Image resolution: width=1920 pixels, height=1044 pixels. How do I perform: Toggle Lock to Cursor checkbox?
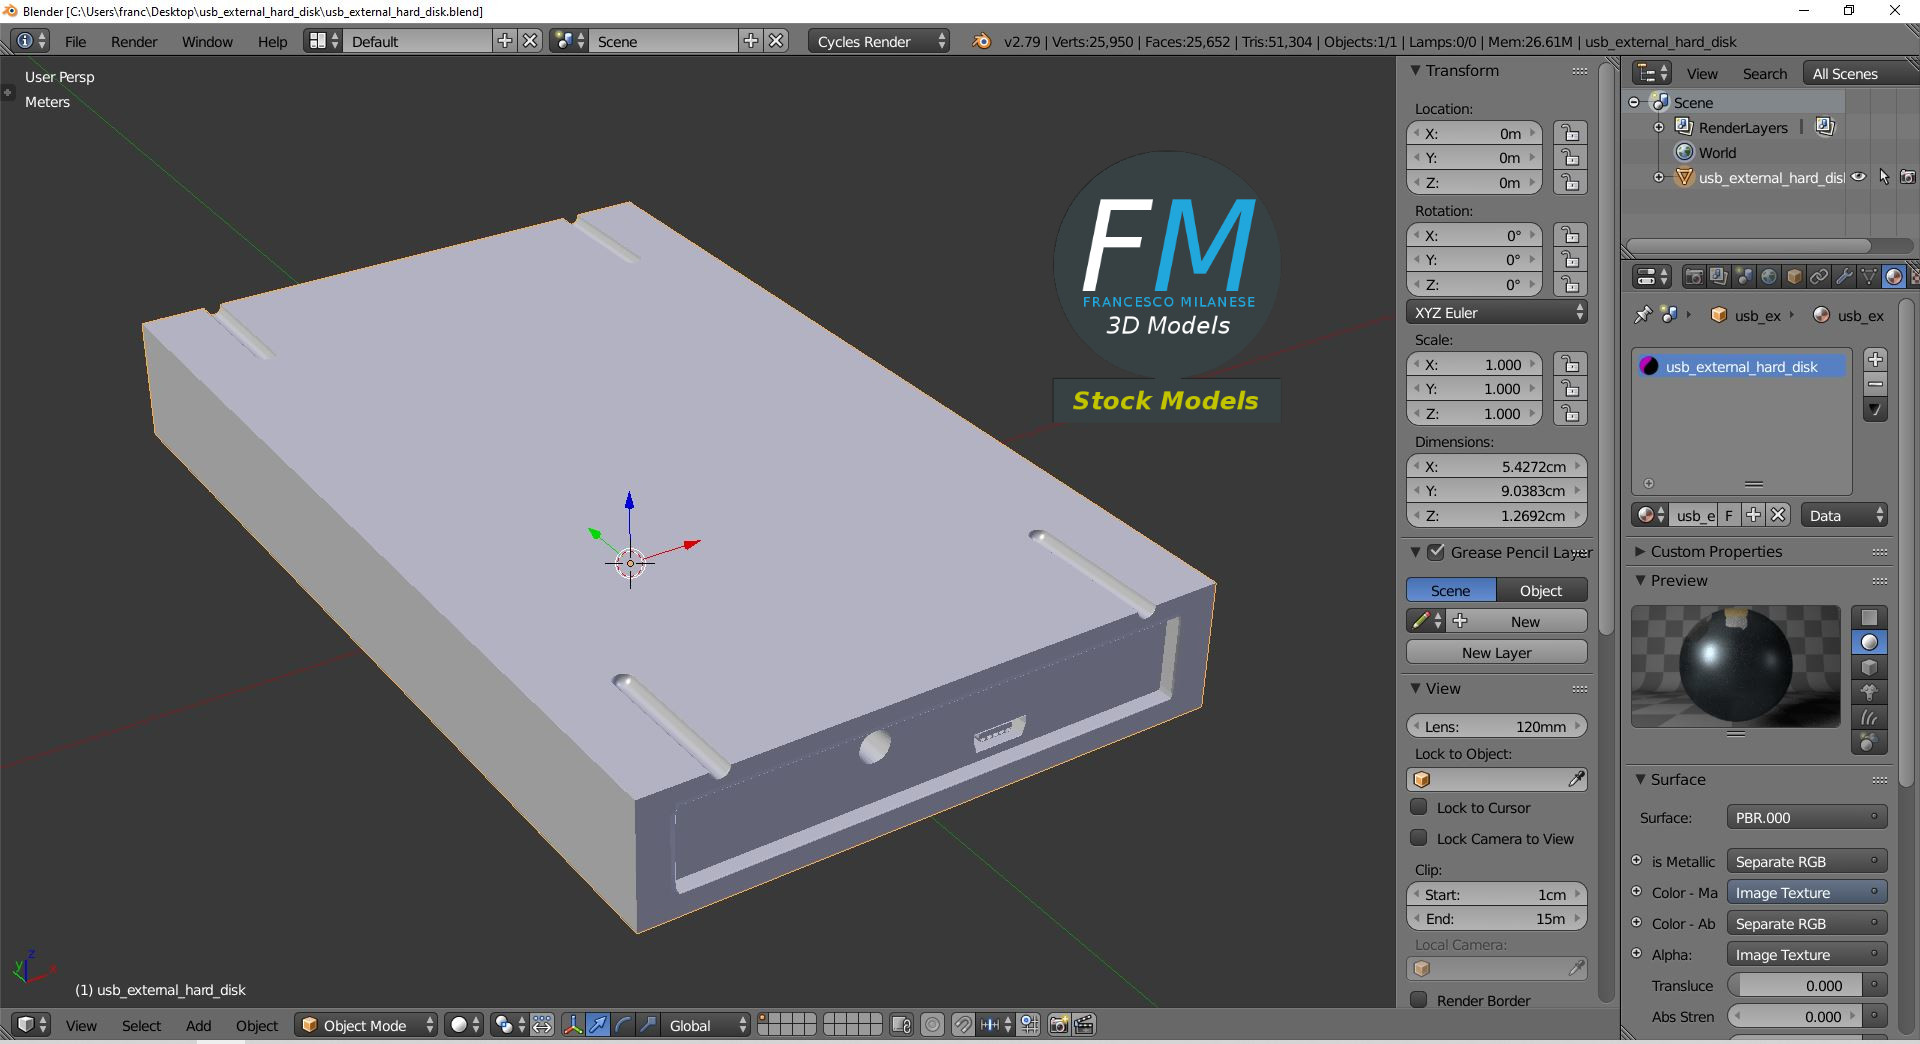click(x=1418, y=807)
